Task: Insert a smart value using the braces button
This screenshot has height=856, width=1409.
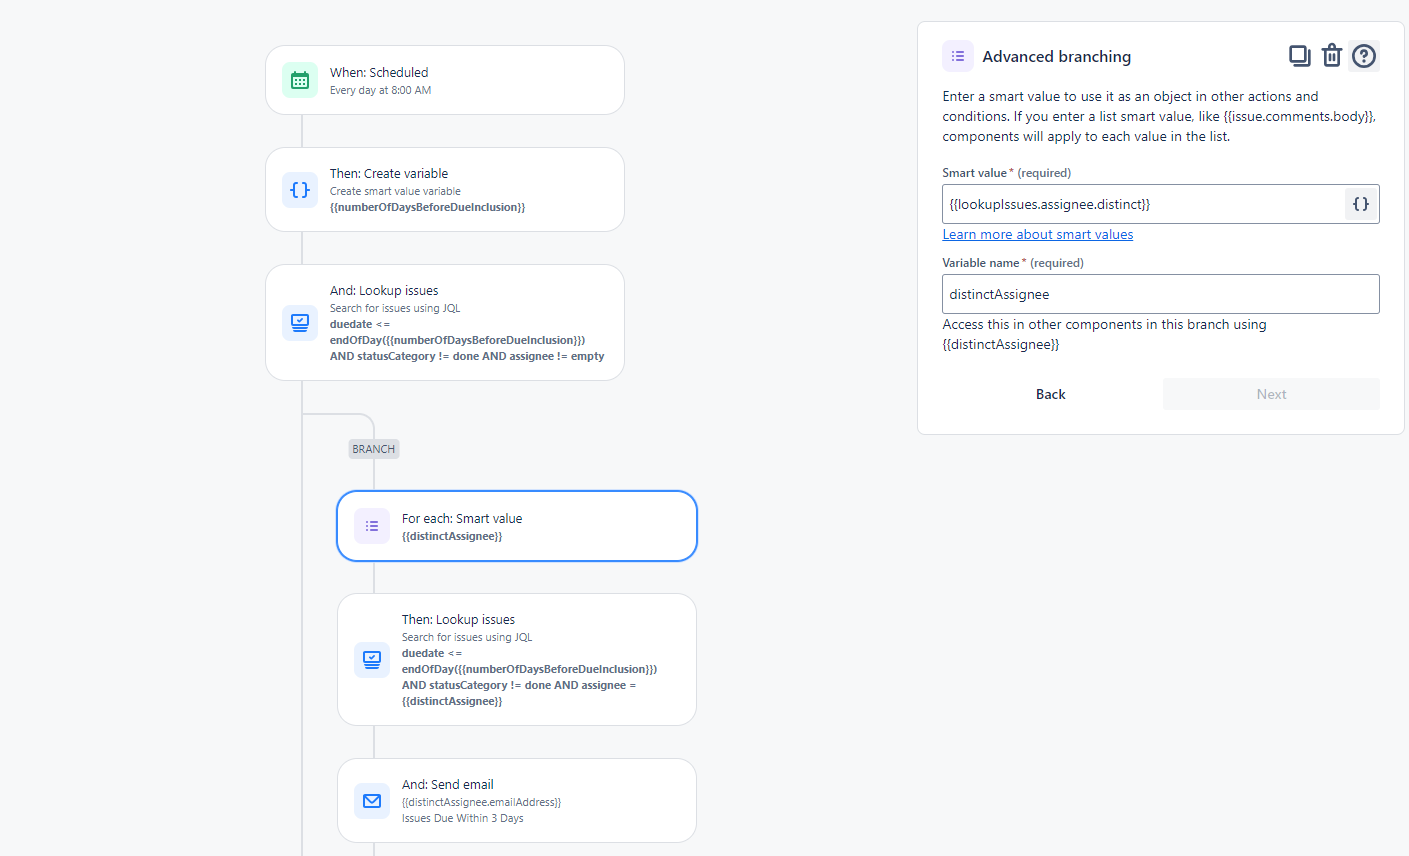Action: point(1361,203)
